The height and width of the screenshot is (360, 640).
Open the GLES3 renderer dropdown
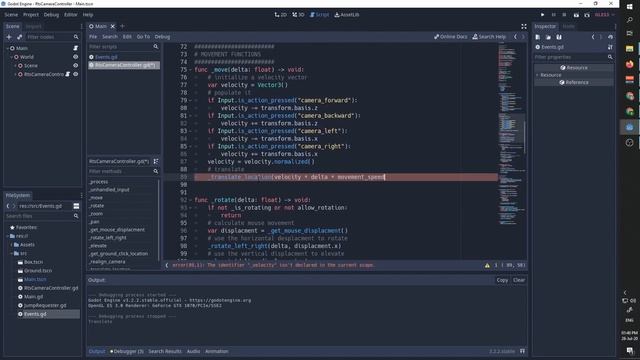click(x=604, y=15)
